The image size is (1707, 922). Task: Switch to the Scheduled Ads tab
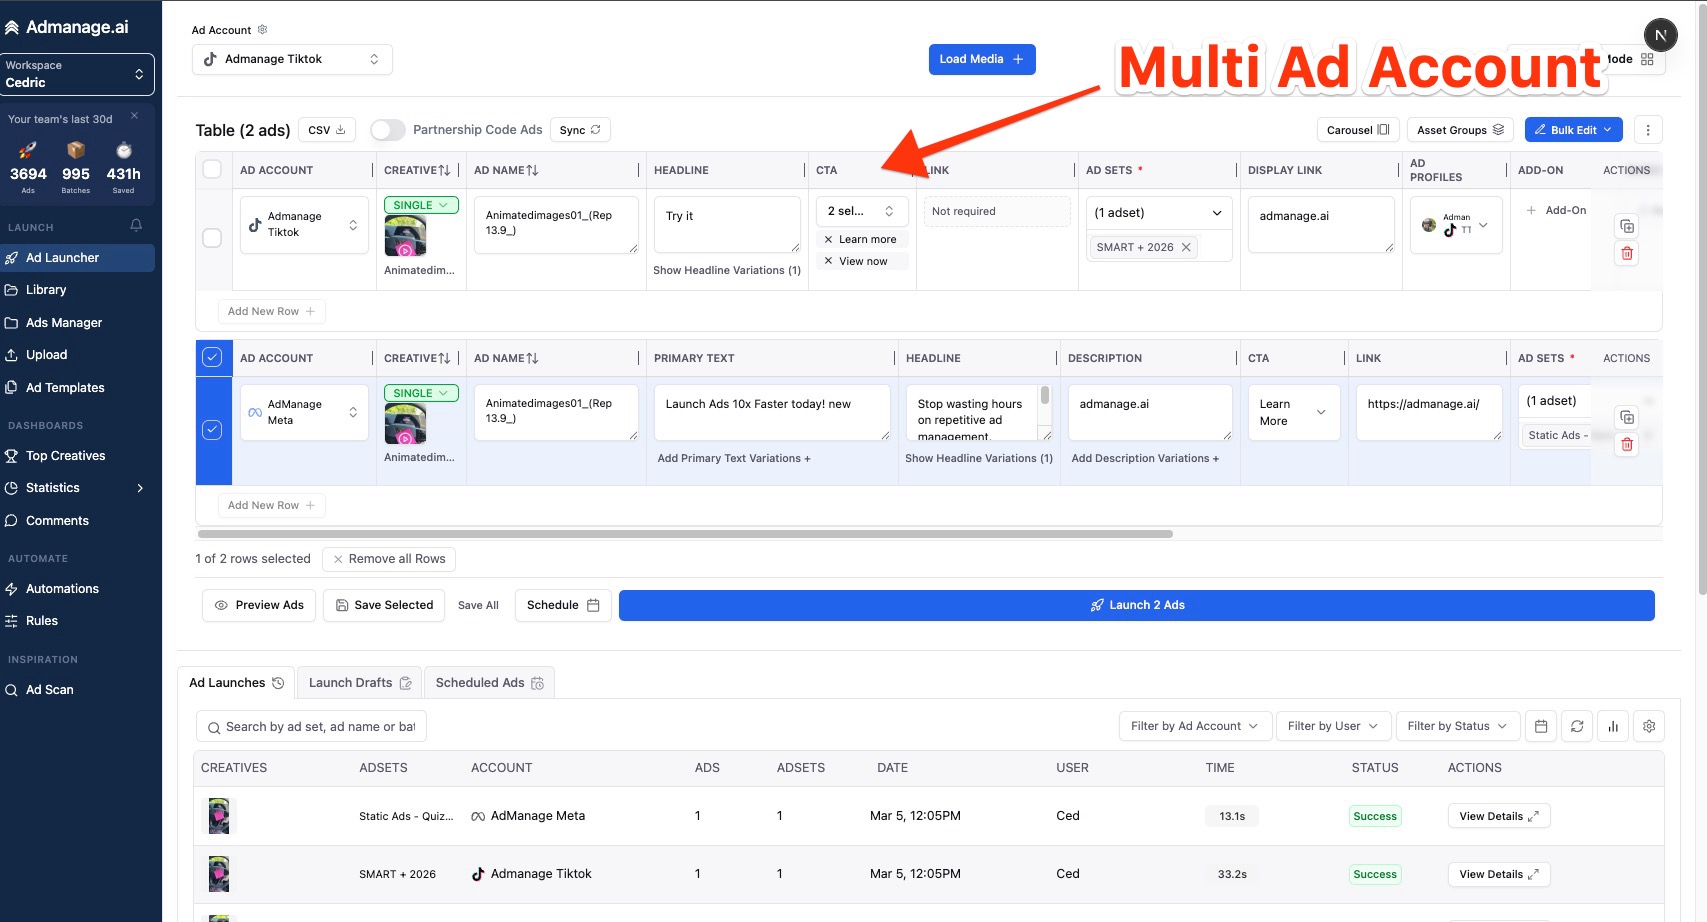[x=489, y=683]
